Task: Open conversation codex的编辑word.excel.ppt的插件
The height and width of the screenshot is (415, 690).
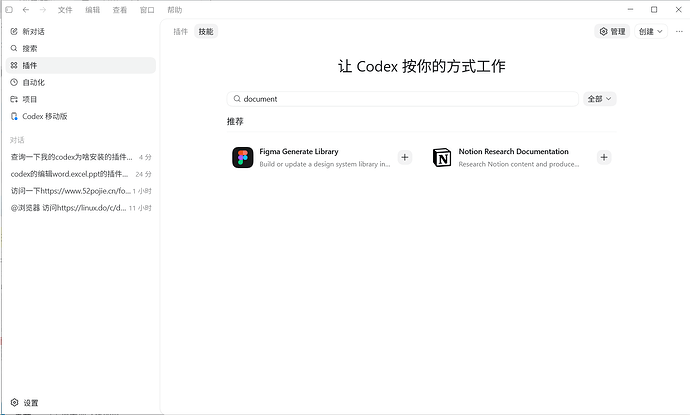Action: (81, 174)
